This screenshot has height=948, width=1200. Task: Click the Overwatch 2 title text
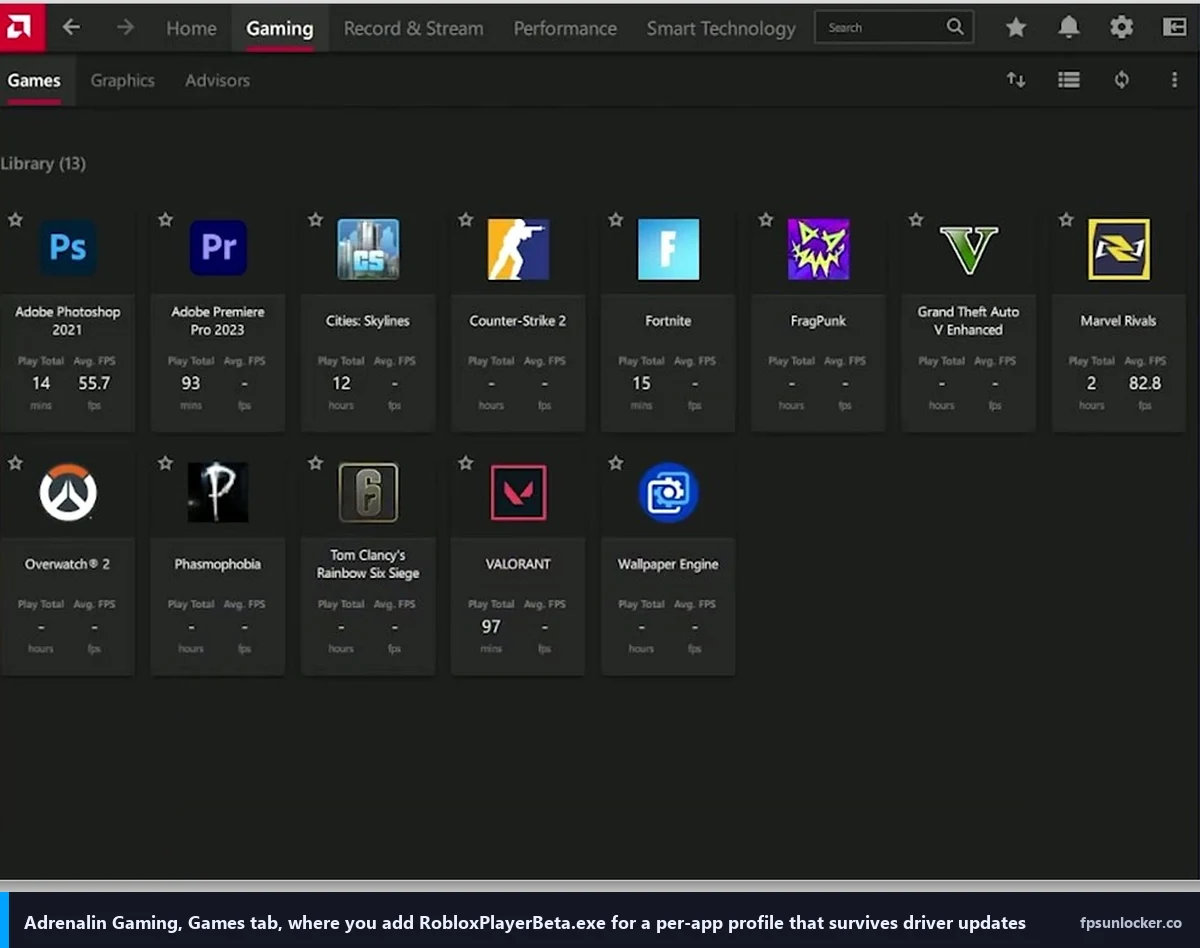(67, 564)
